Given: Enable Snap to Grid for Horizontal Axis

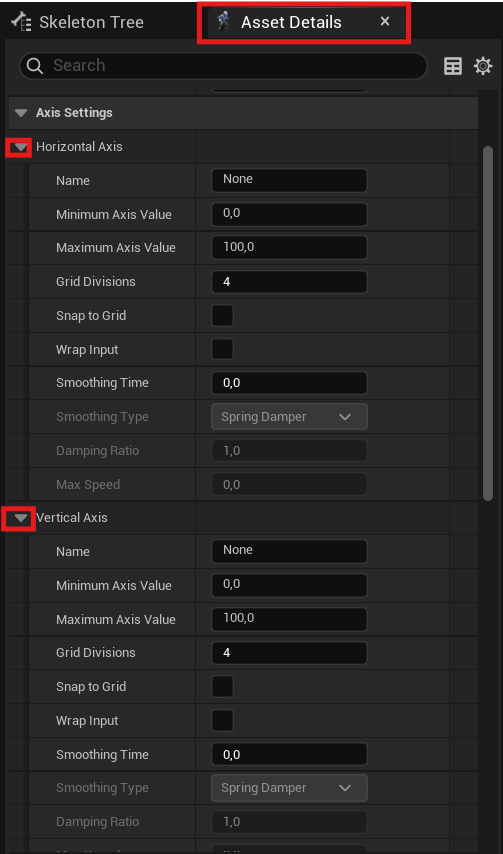Looking at the screenshot, I should (222, 315).
